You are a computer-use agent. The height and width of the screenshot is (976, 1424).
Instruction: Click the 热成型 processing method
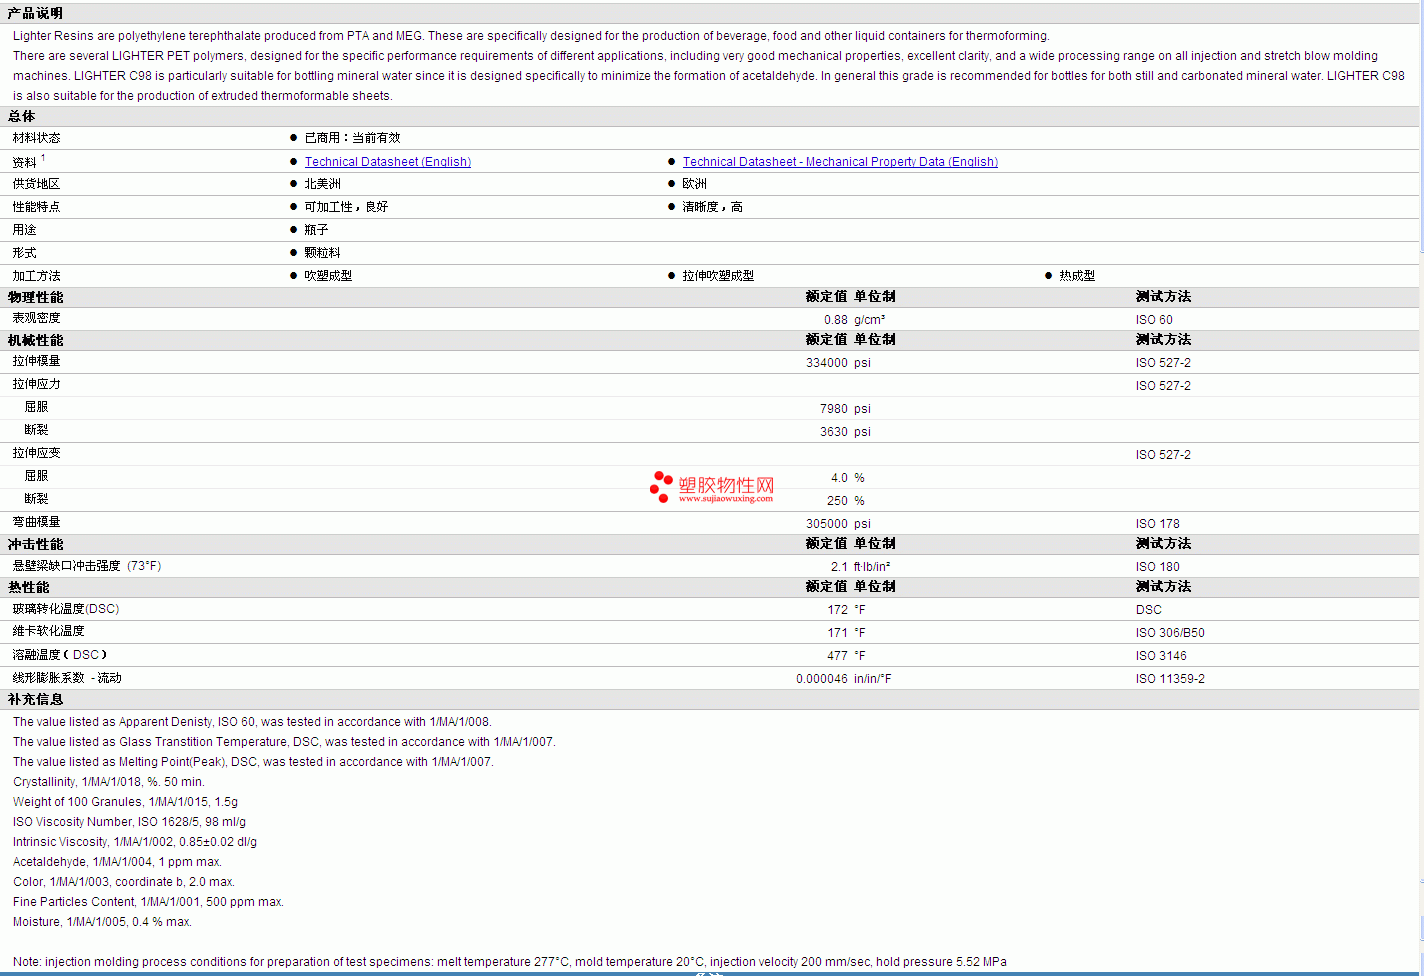pos(1077,276)
